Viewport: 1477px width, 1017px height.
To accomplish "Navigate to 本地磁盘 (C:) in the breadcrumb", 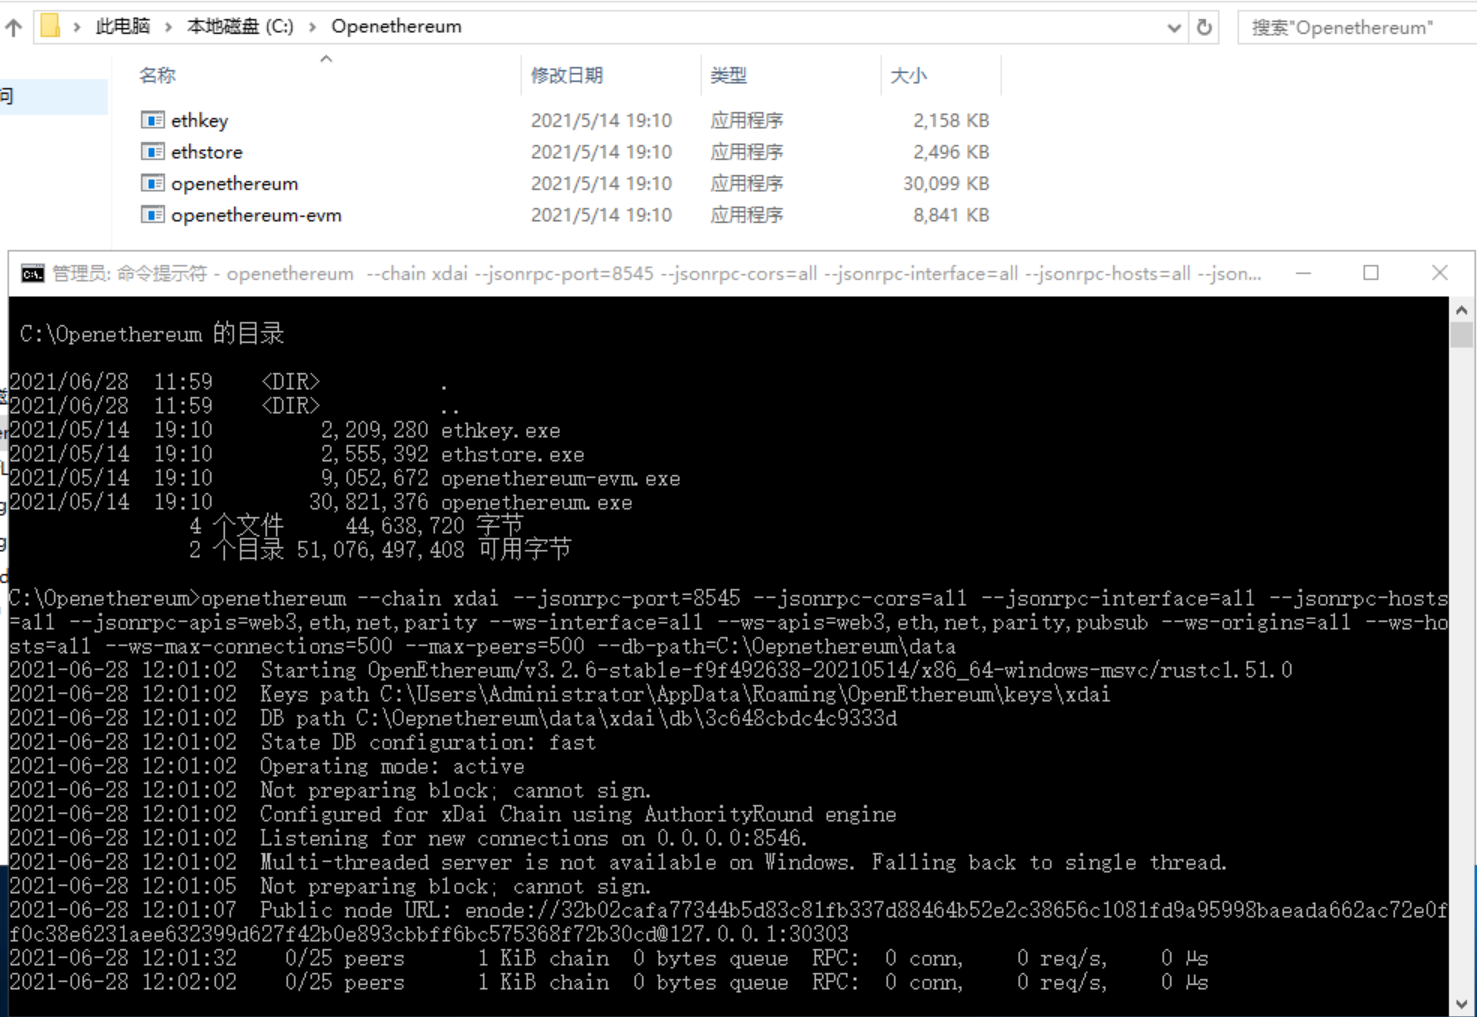I will tap(240, 27).
